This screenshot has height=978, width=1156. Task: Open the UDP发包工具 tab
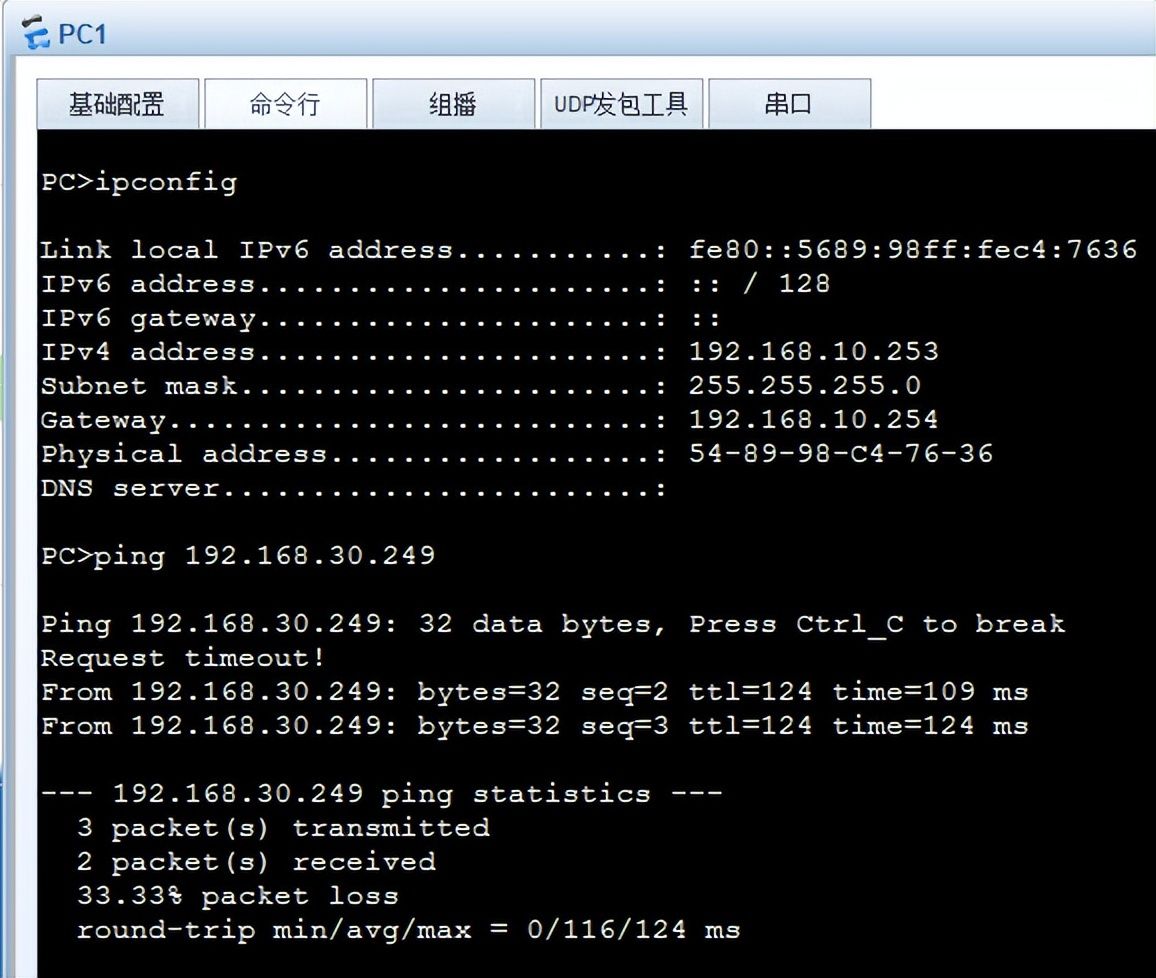coord(621,104)
